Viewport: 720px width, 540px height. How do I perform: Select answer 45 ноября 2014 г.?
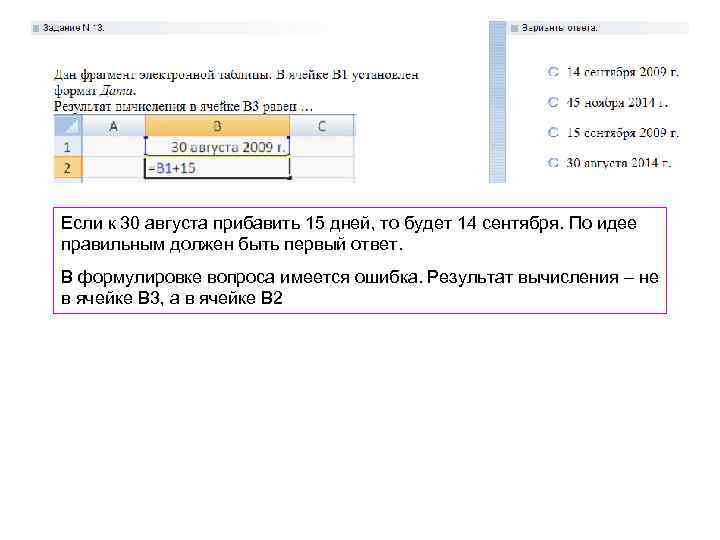[x=553, y=102]
